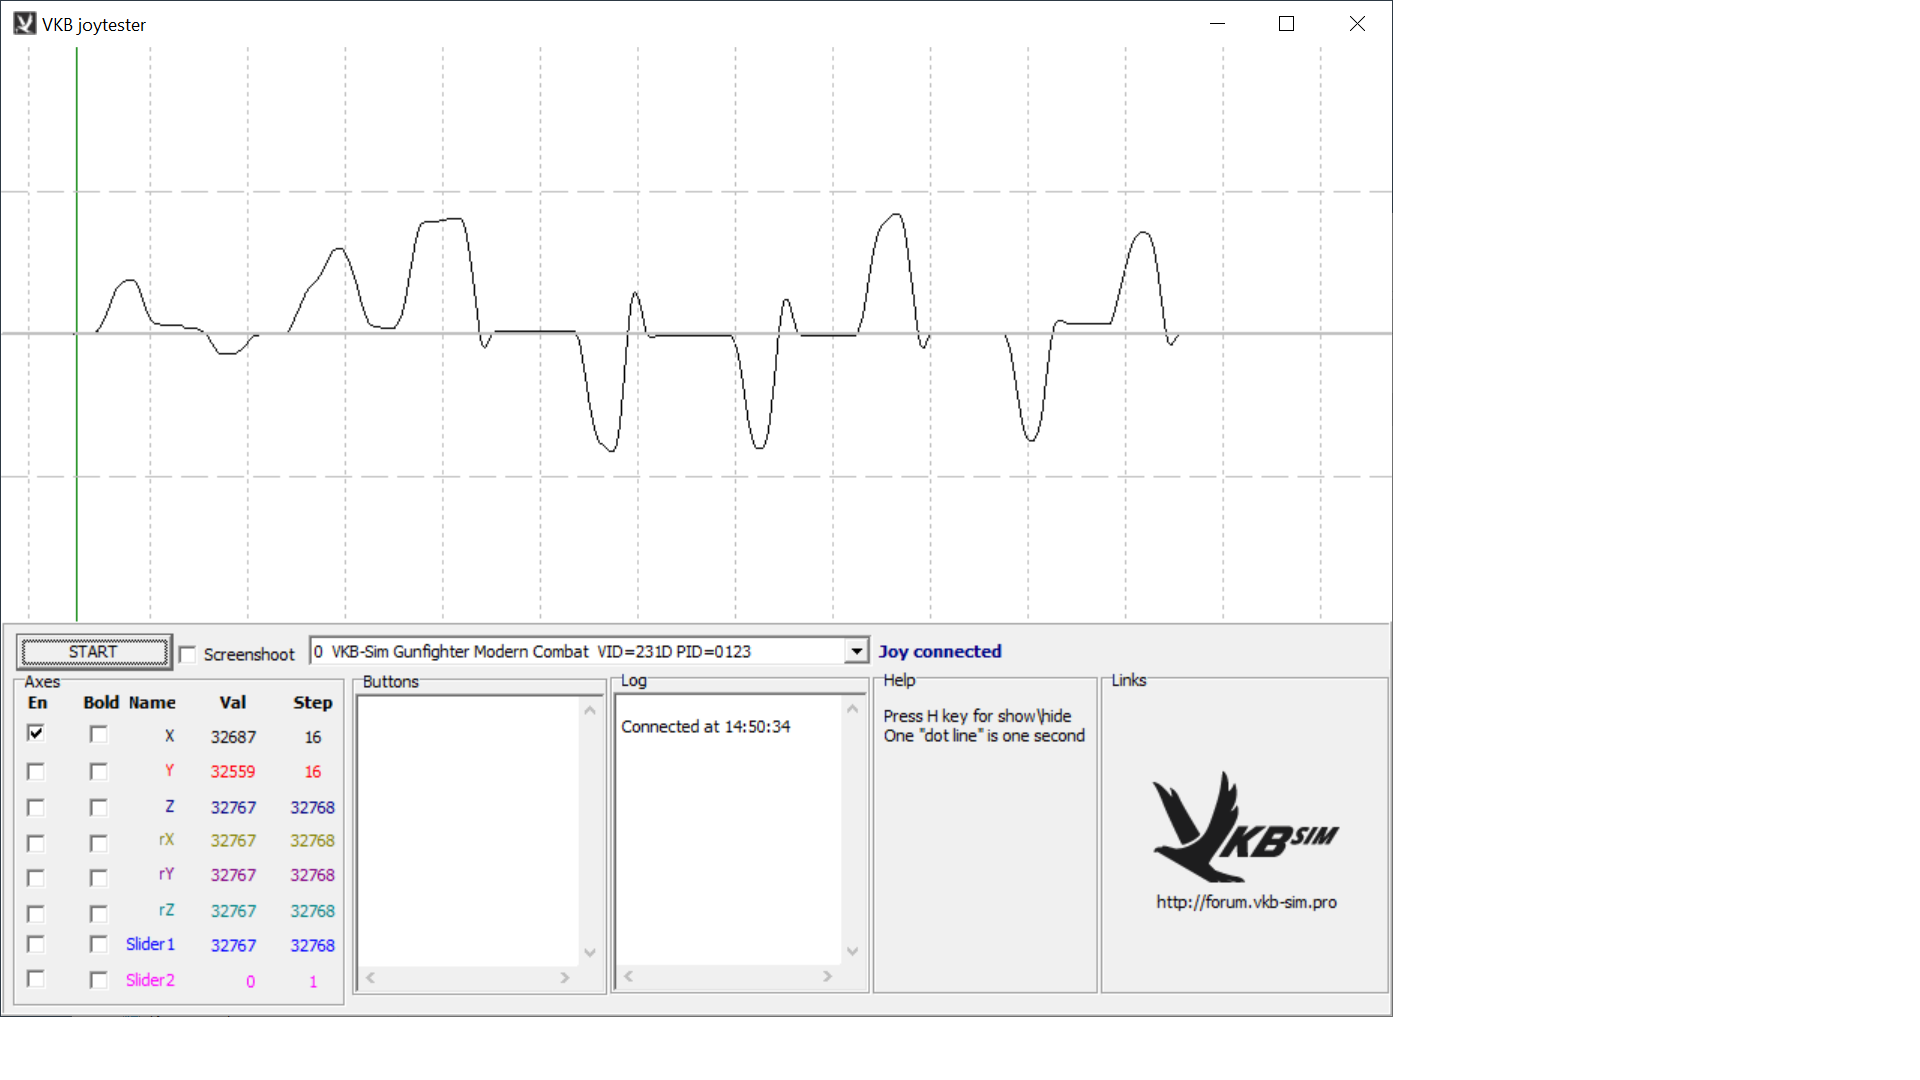Click 'Press H key for show\hide' help text
This screenshot has width=1920, height=1080.
977,716
